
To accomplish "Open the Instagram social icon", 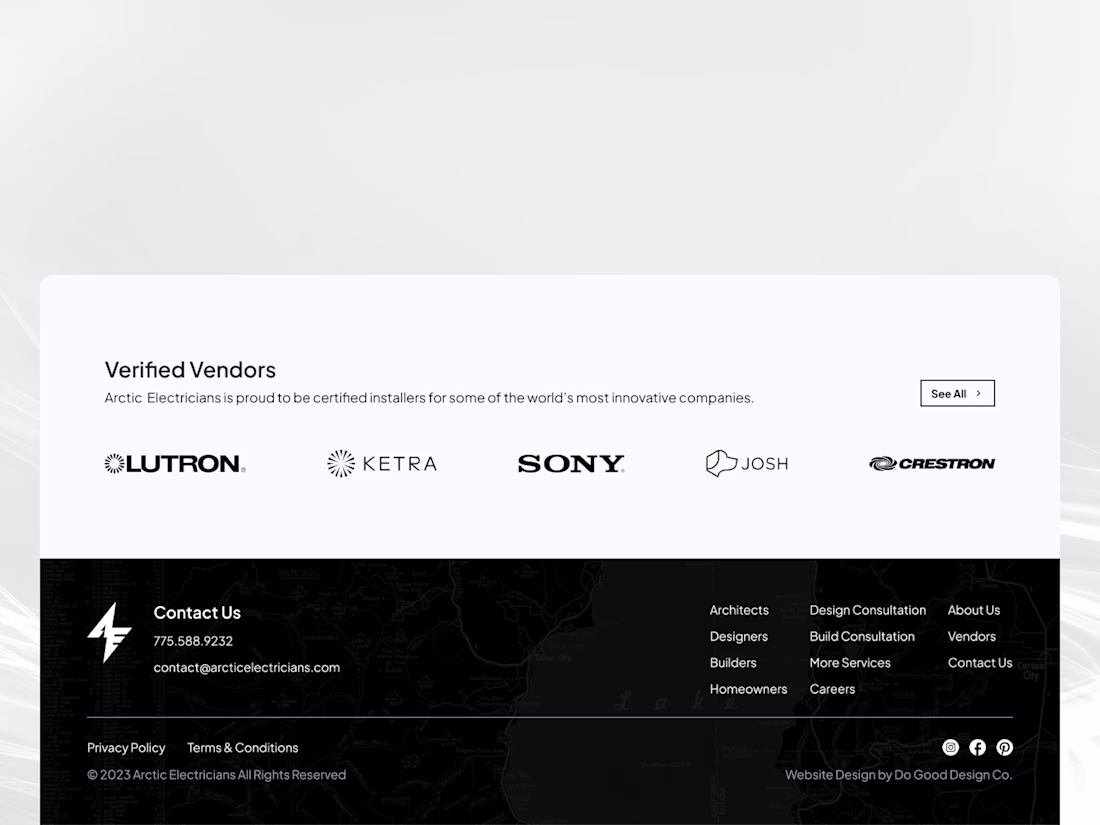I will (x=951, y=748).
